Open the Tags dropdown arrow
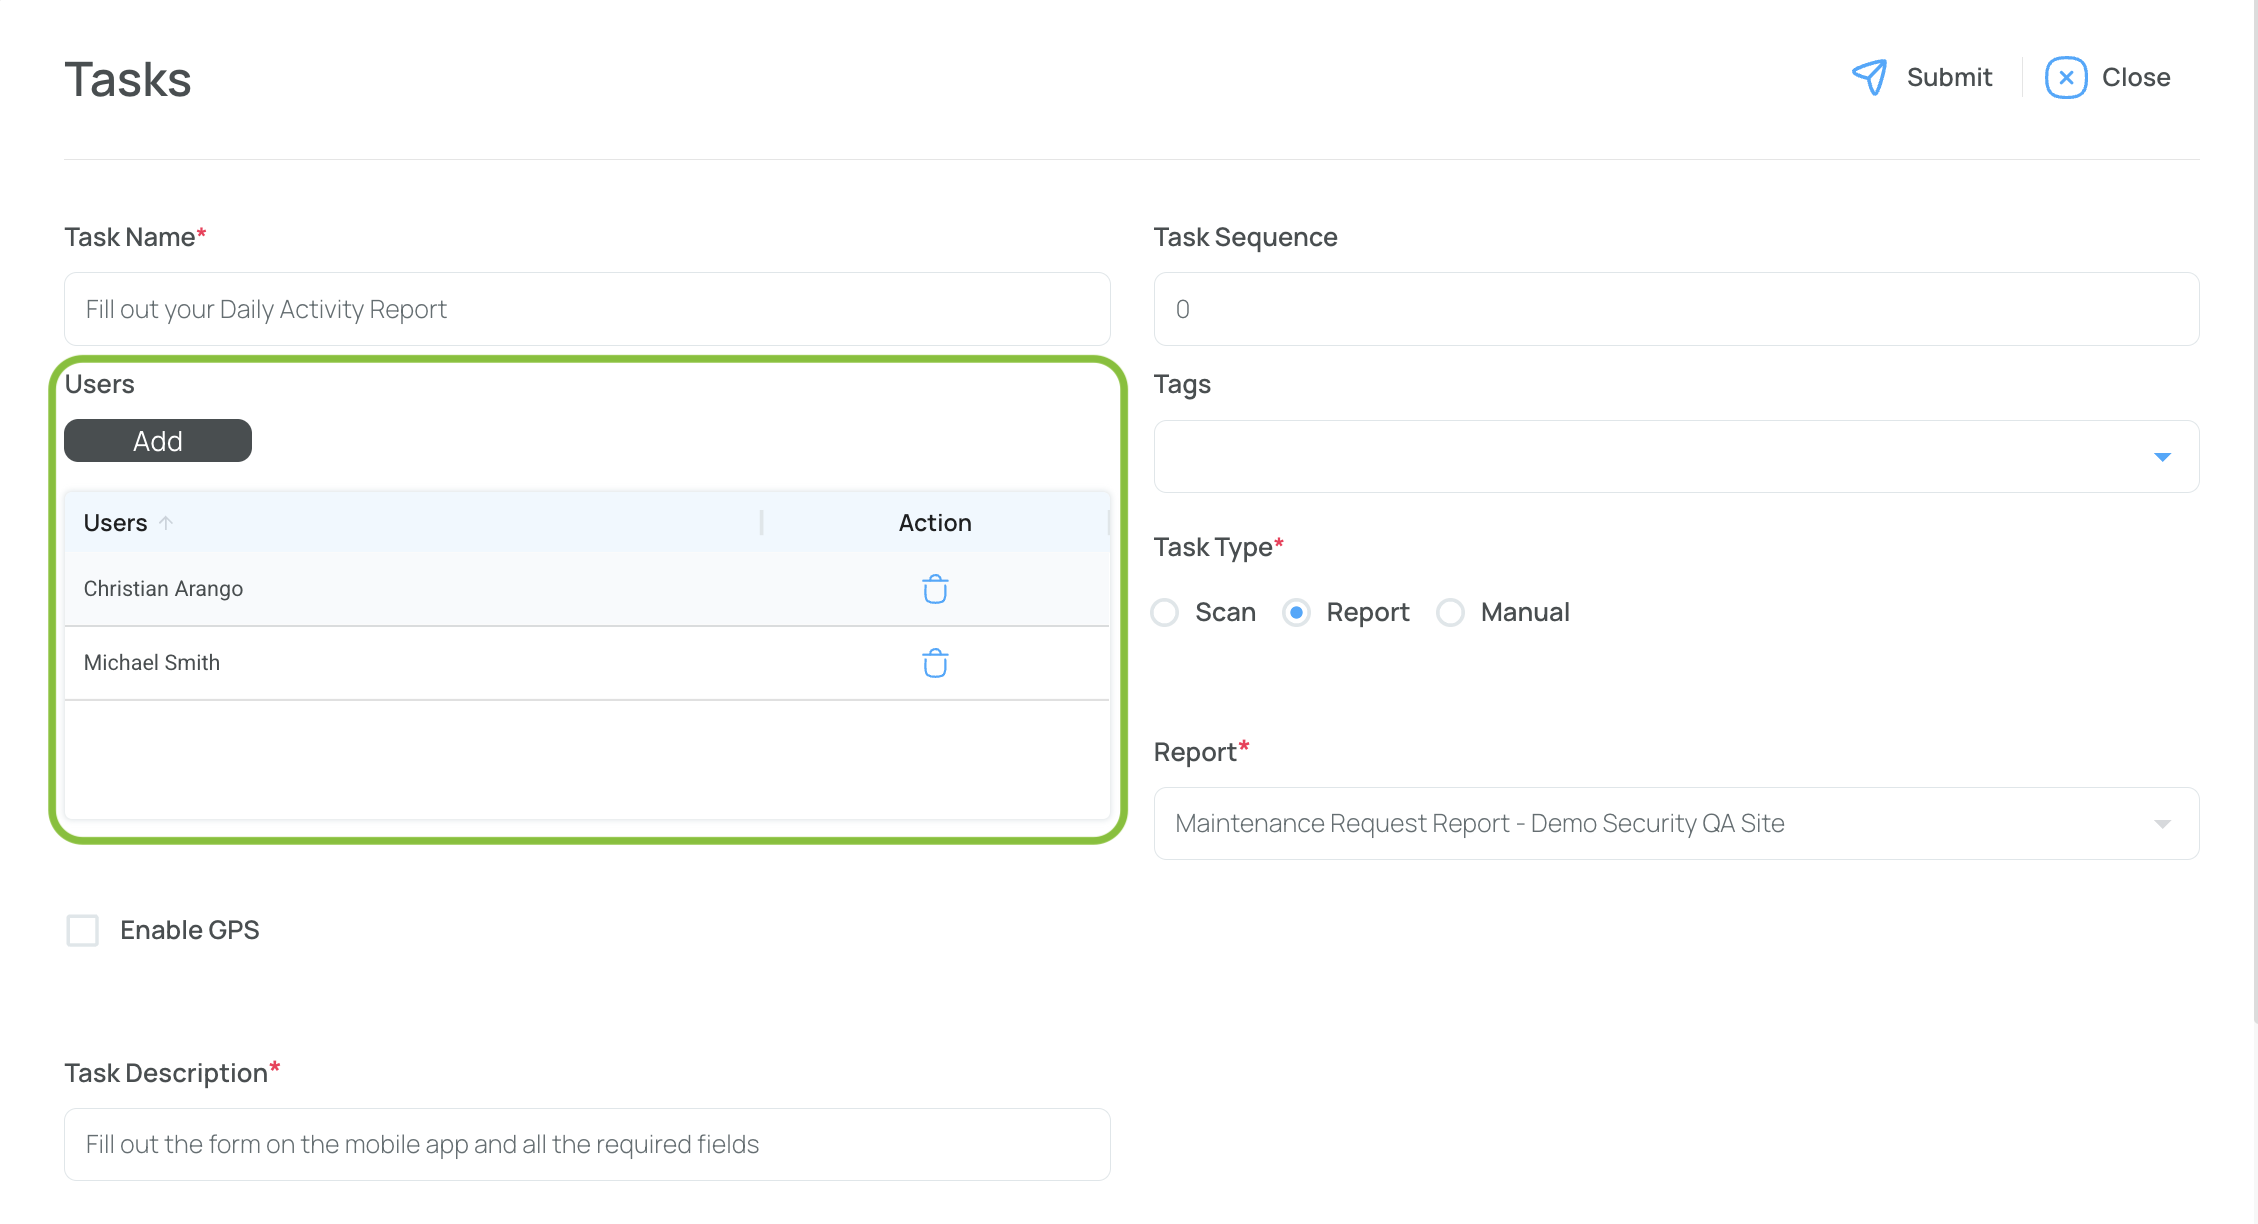The height and width of the screenshot is (1224, 2258). (x=2162, y=457)
